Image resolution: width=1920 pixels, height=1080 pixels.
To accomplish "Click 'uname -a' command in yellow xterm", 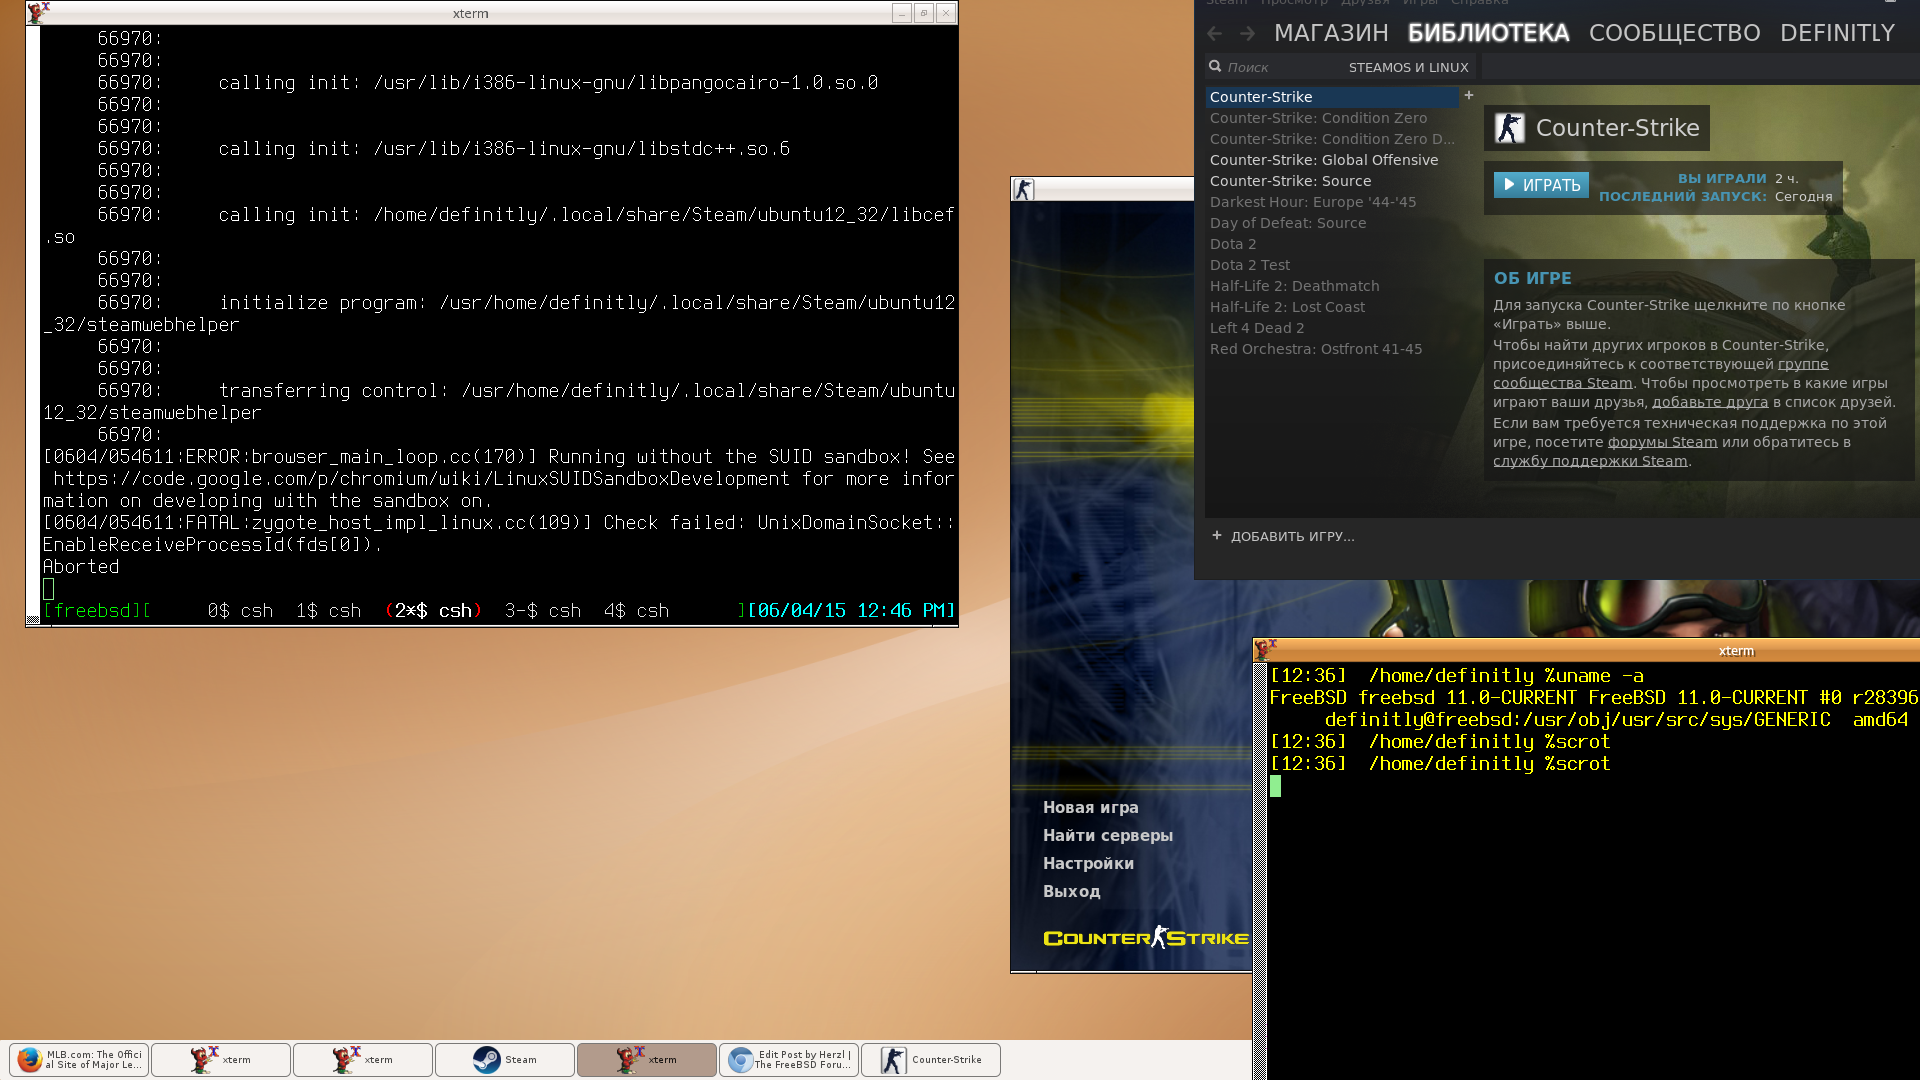I will point(1599,676).
